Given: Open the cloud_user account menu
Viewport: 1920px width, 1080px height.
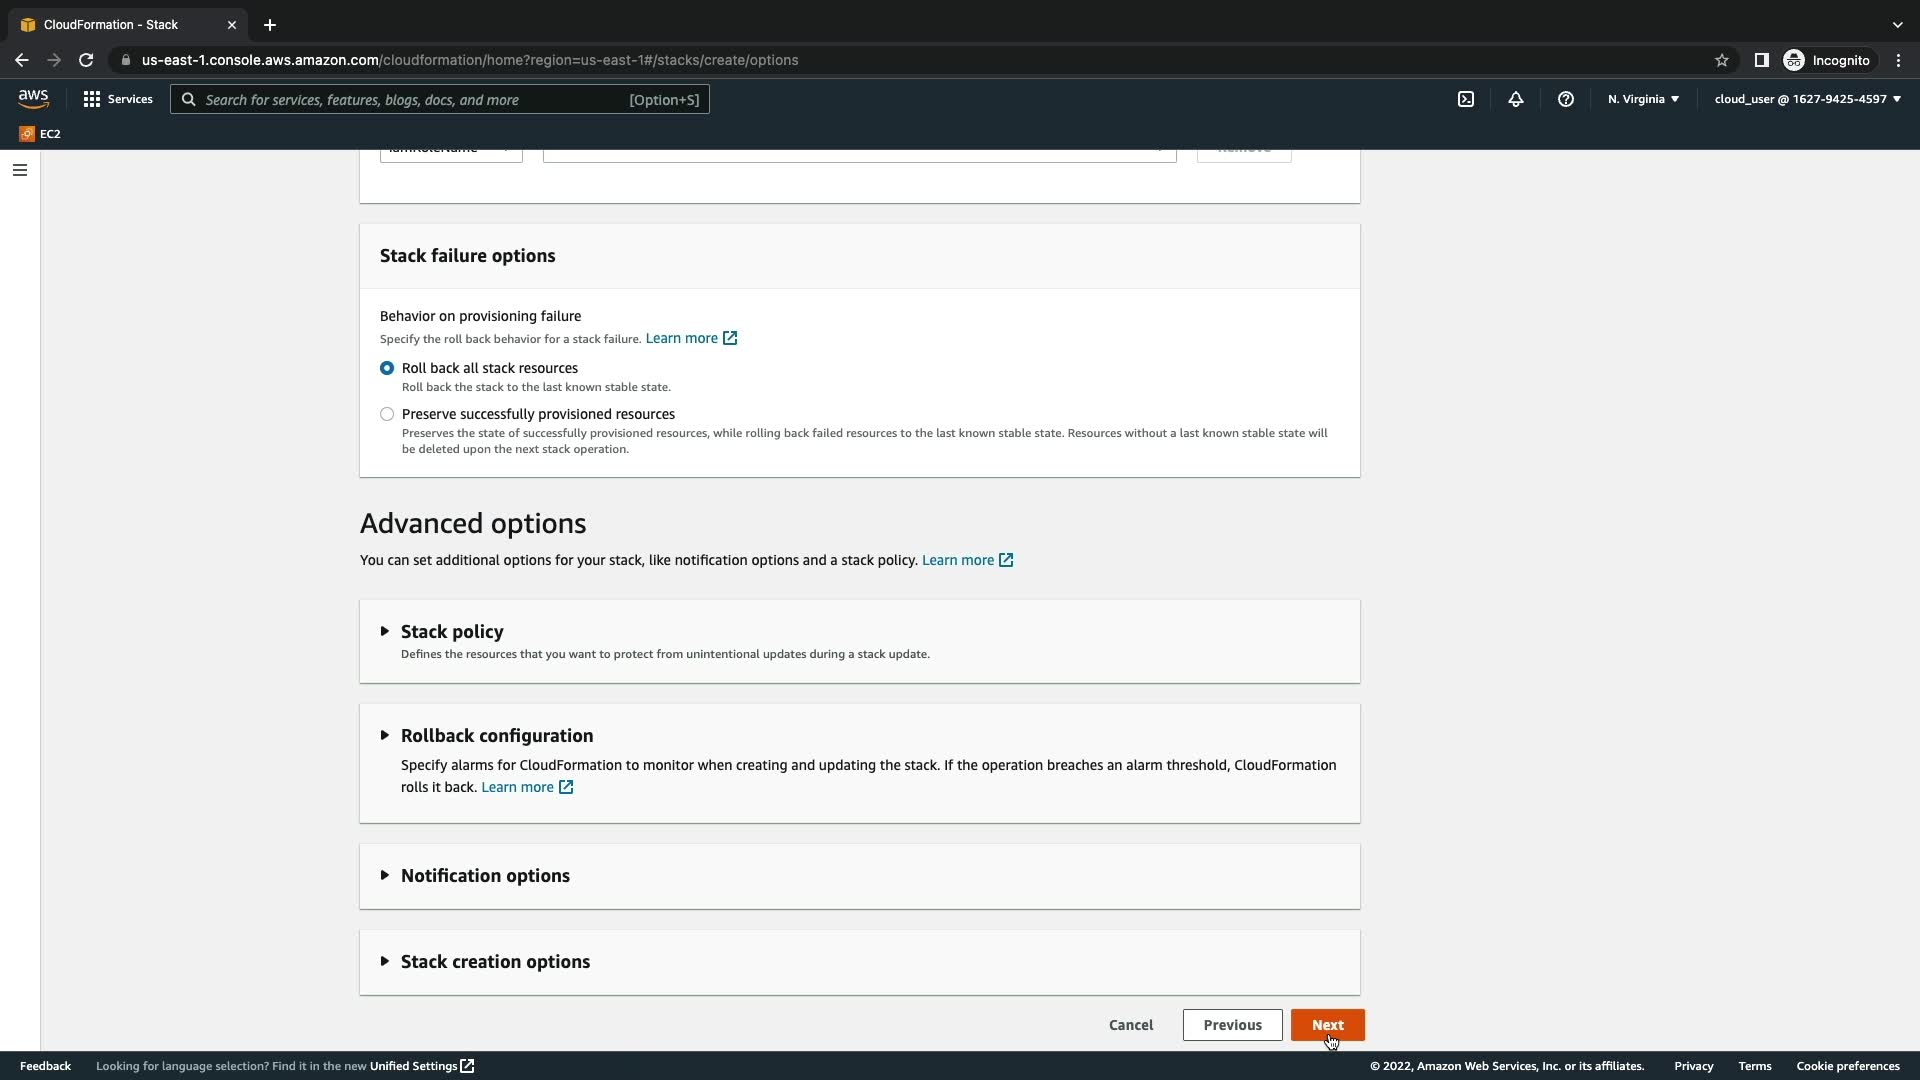Looking at the screenshot, I should pos(1807,99).
